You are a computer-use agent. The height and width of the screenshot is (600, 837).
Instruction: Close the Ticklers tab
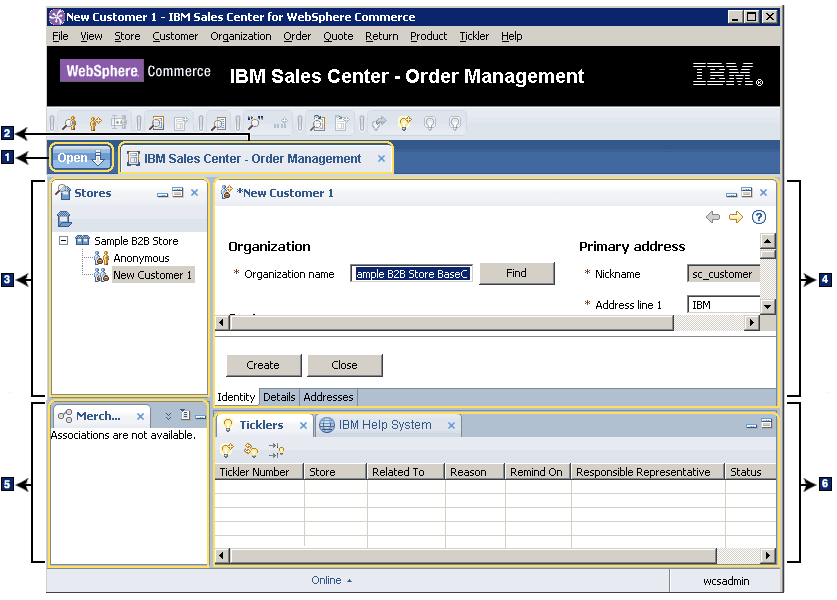click(x=303, y=425)
